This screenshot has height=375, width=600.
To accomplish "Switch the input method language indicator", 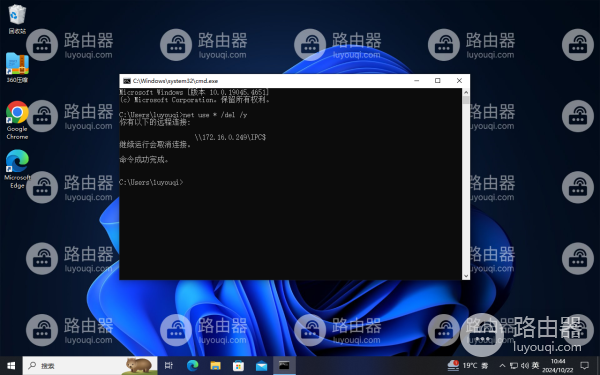I will point(535,366).
